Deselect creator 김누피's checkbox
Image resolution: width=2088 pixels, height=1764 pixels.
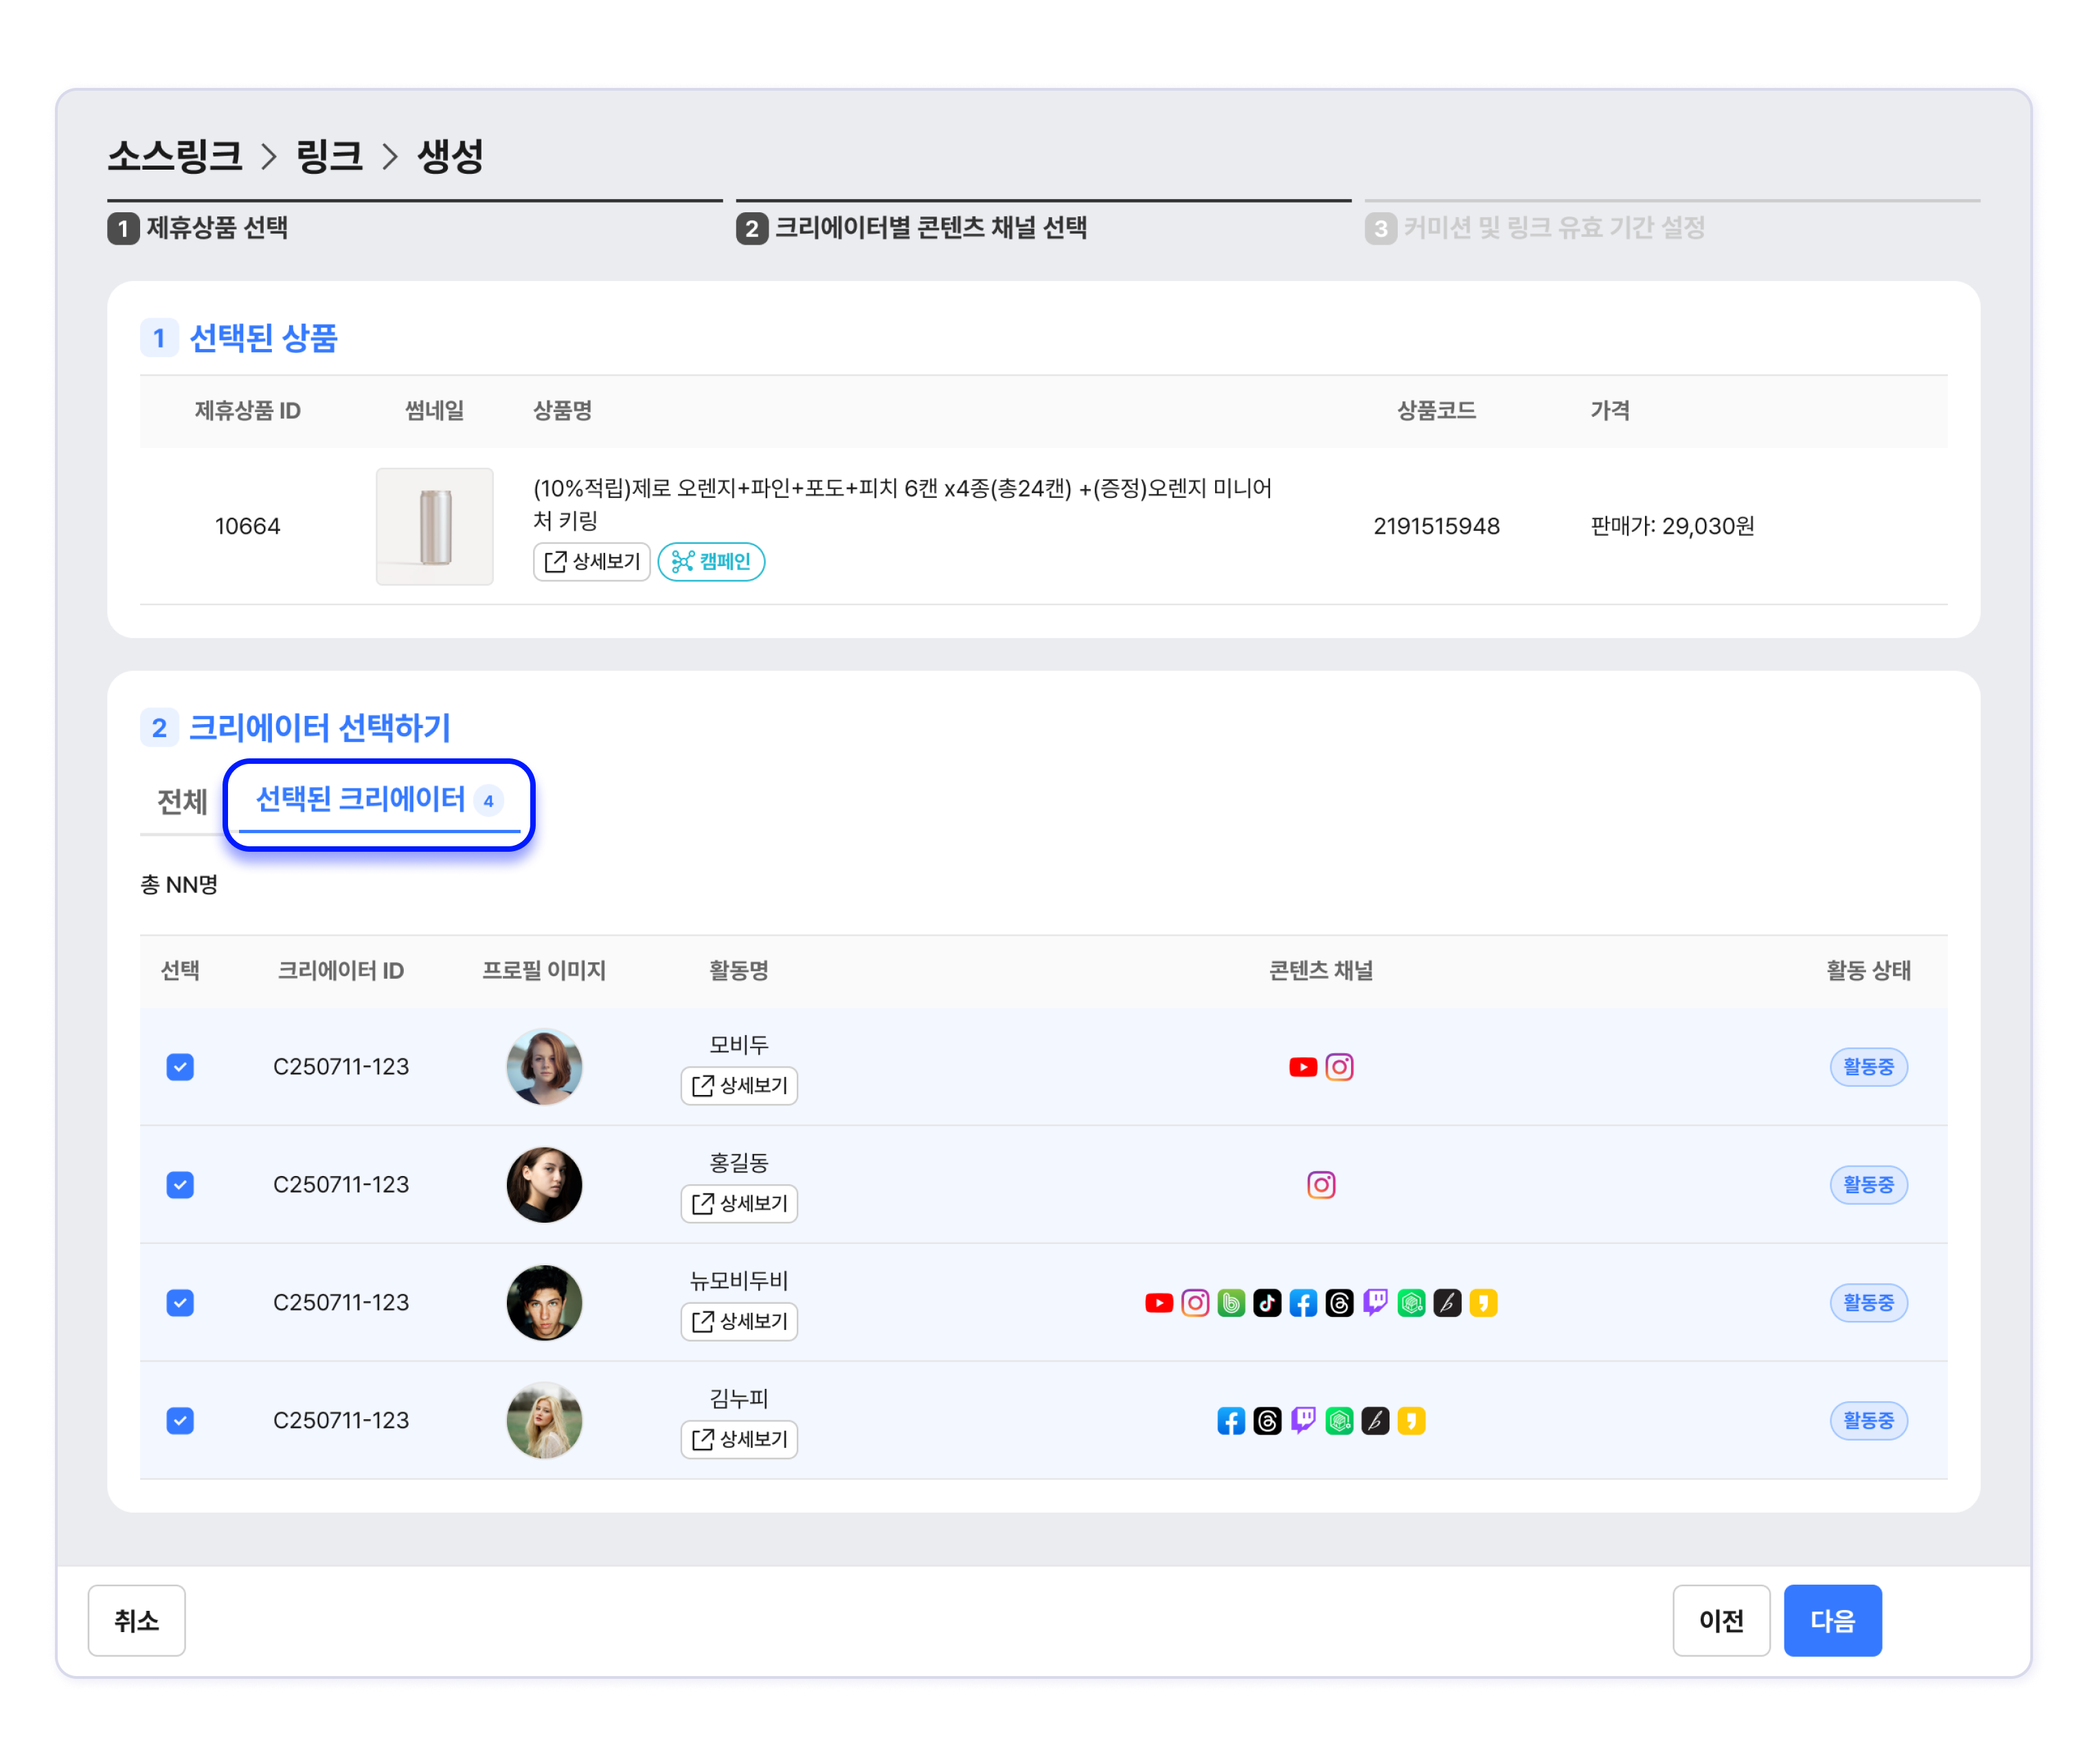[x=180, y=1421]
